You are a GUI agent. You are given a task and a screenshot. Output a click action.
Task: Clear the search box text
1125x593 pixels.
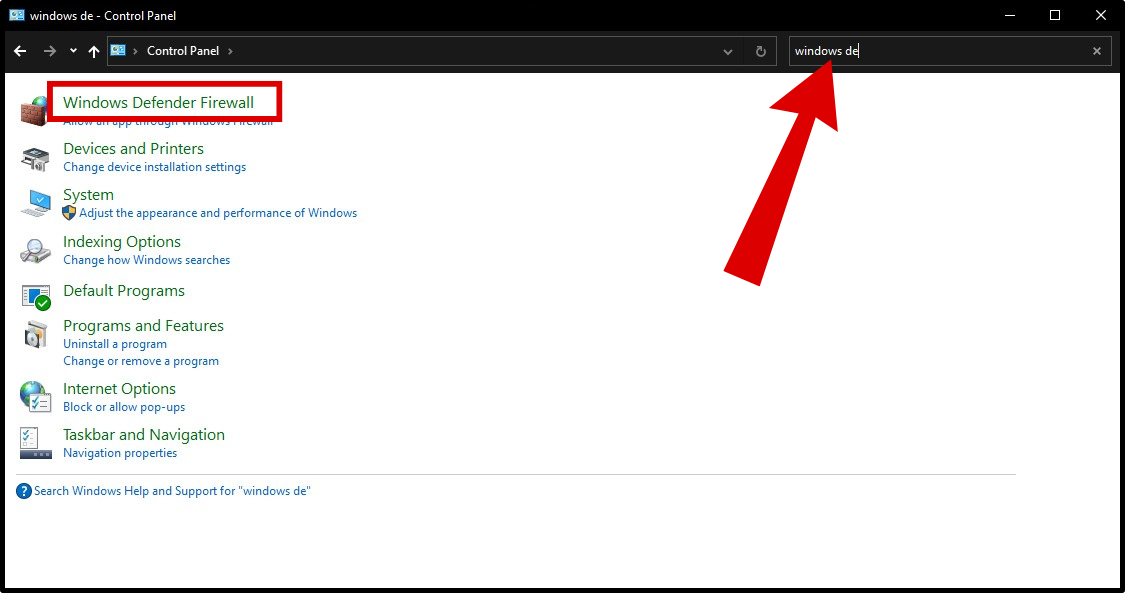coord(1096,51)
